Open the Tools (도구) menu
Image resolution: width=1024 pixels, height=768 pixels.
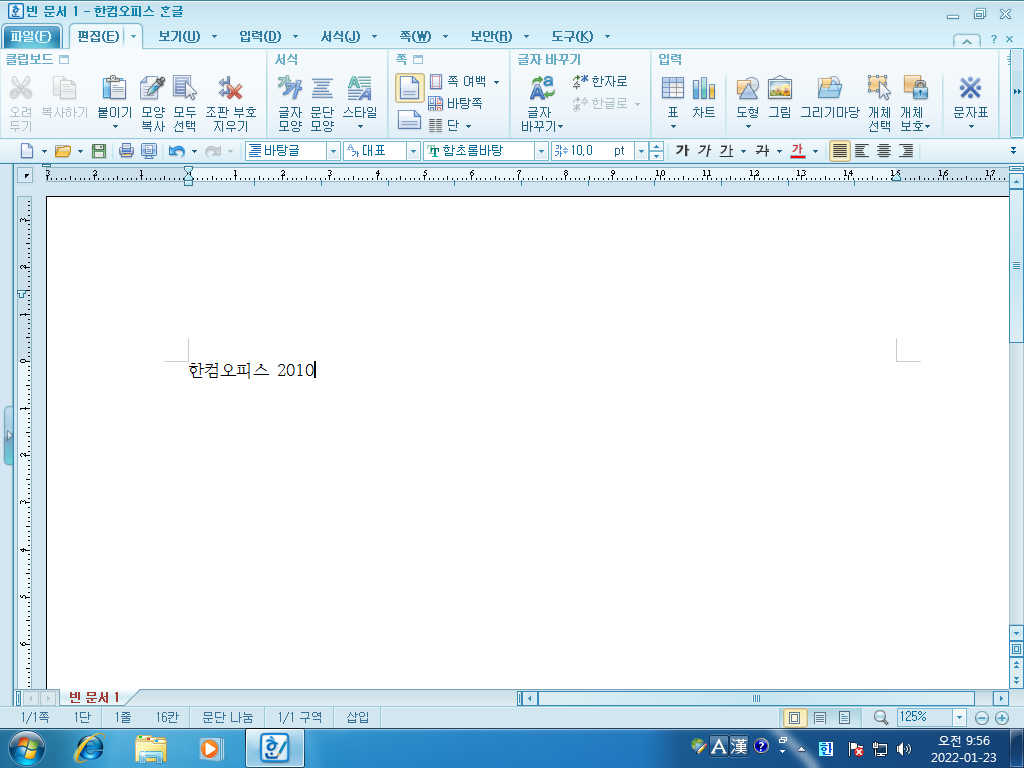[x=572, y=37]
